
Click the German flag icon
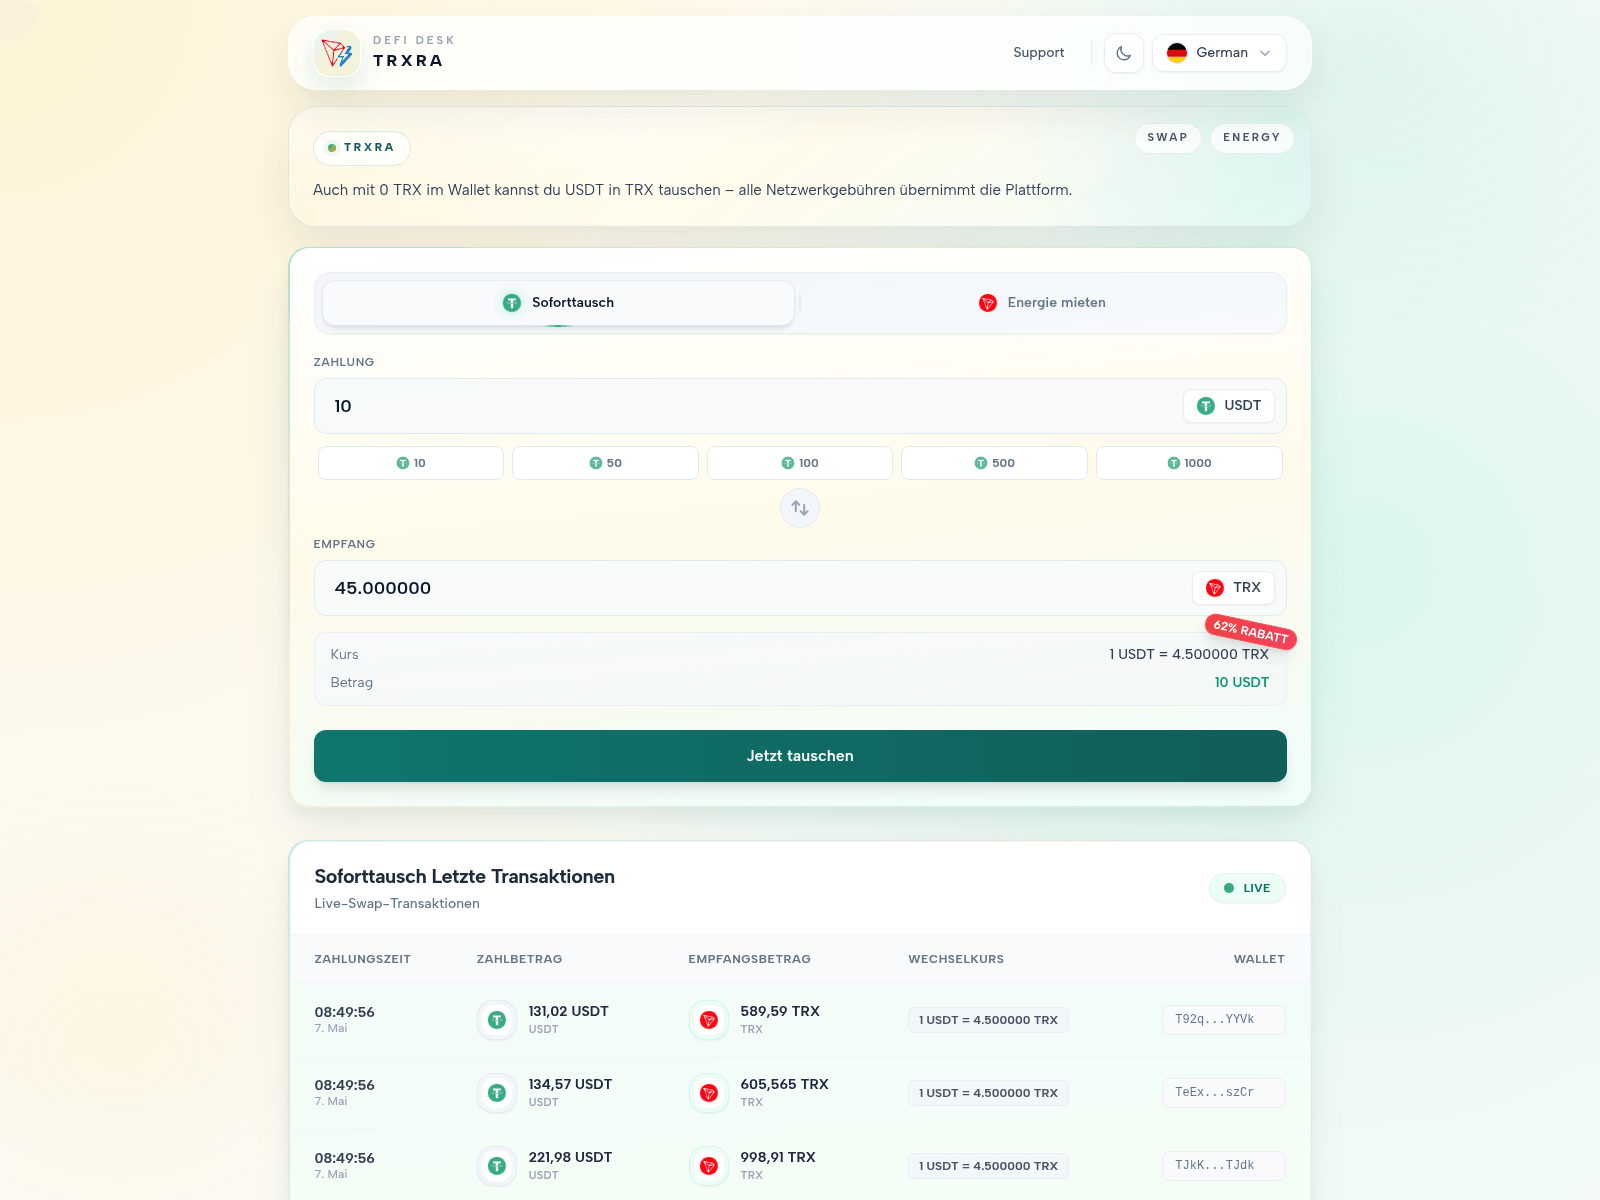tap(1177, 53)
